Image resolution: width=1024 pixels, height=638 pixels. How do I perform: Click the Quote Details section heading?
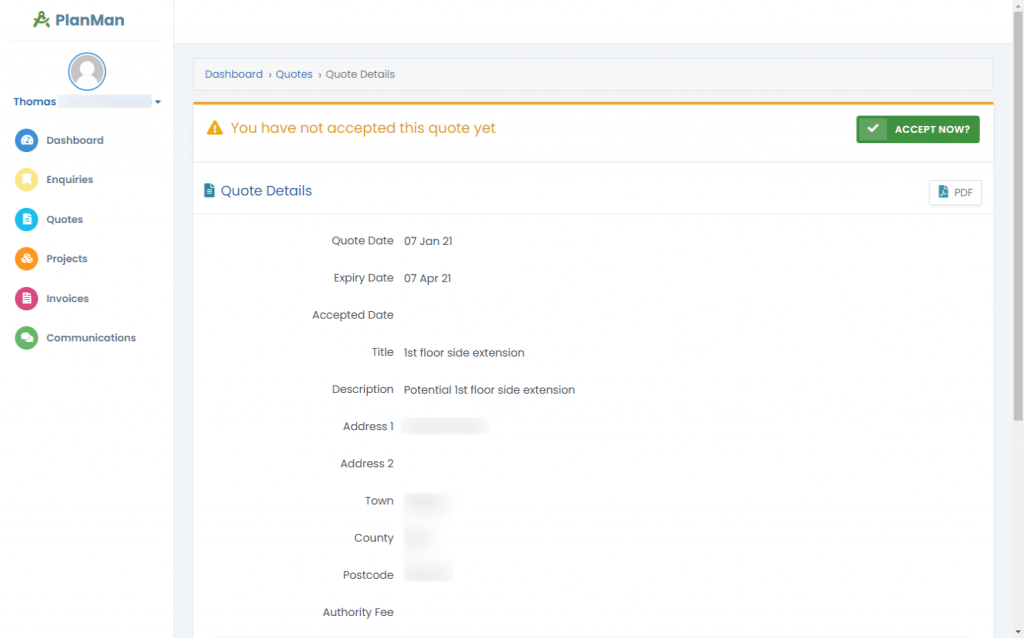[x=266, y=191]
